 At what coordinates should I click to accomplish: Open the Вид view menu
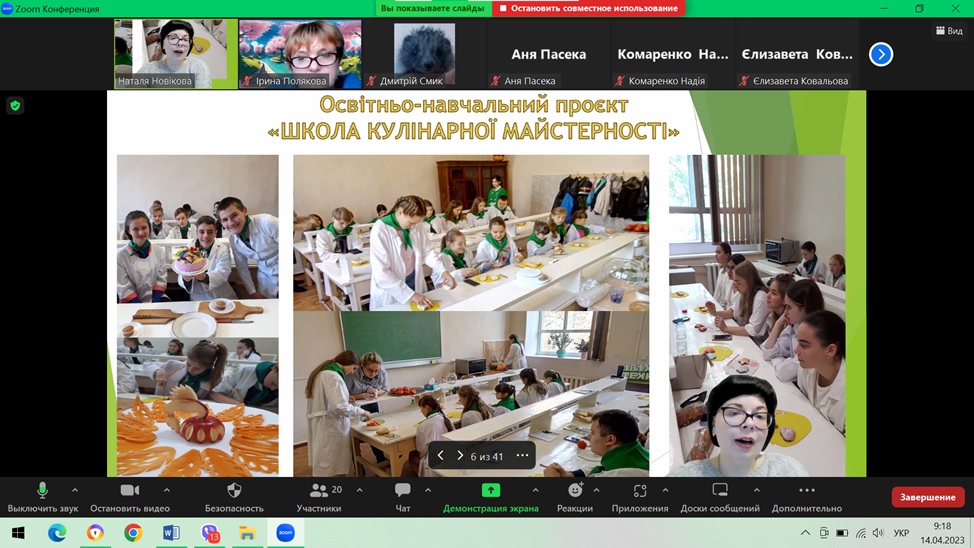[x=949, y=31]
